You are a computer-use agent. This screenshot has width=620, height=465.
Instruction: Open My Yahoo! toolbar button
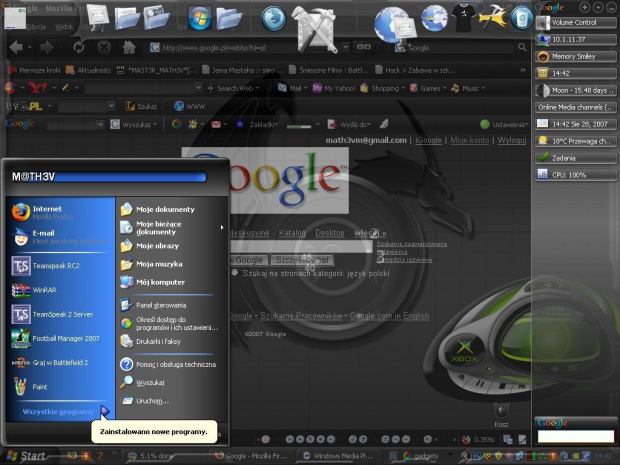coord(334,88)
